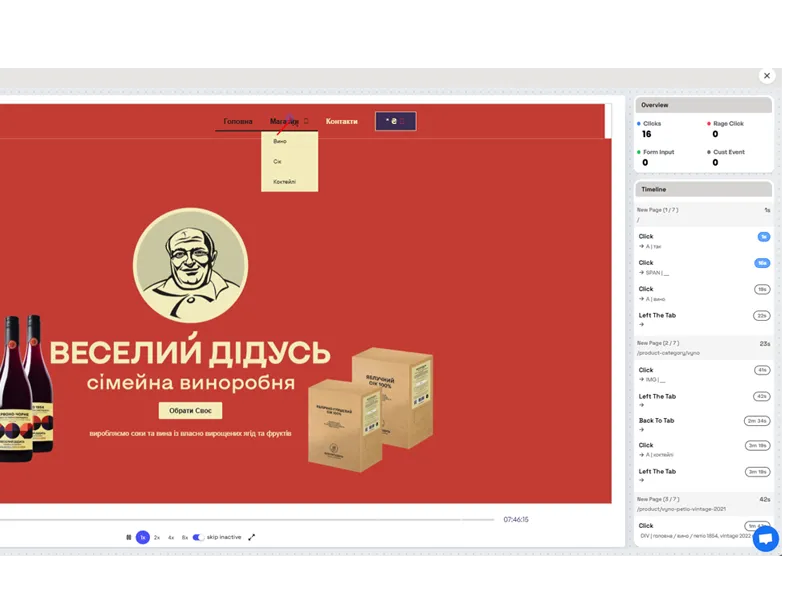Toggle the skip inactive switch
Screen dimensions: 800x600
point(198,537)
